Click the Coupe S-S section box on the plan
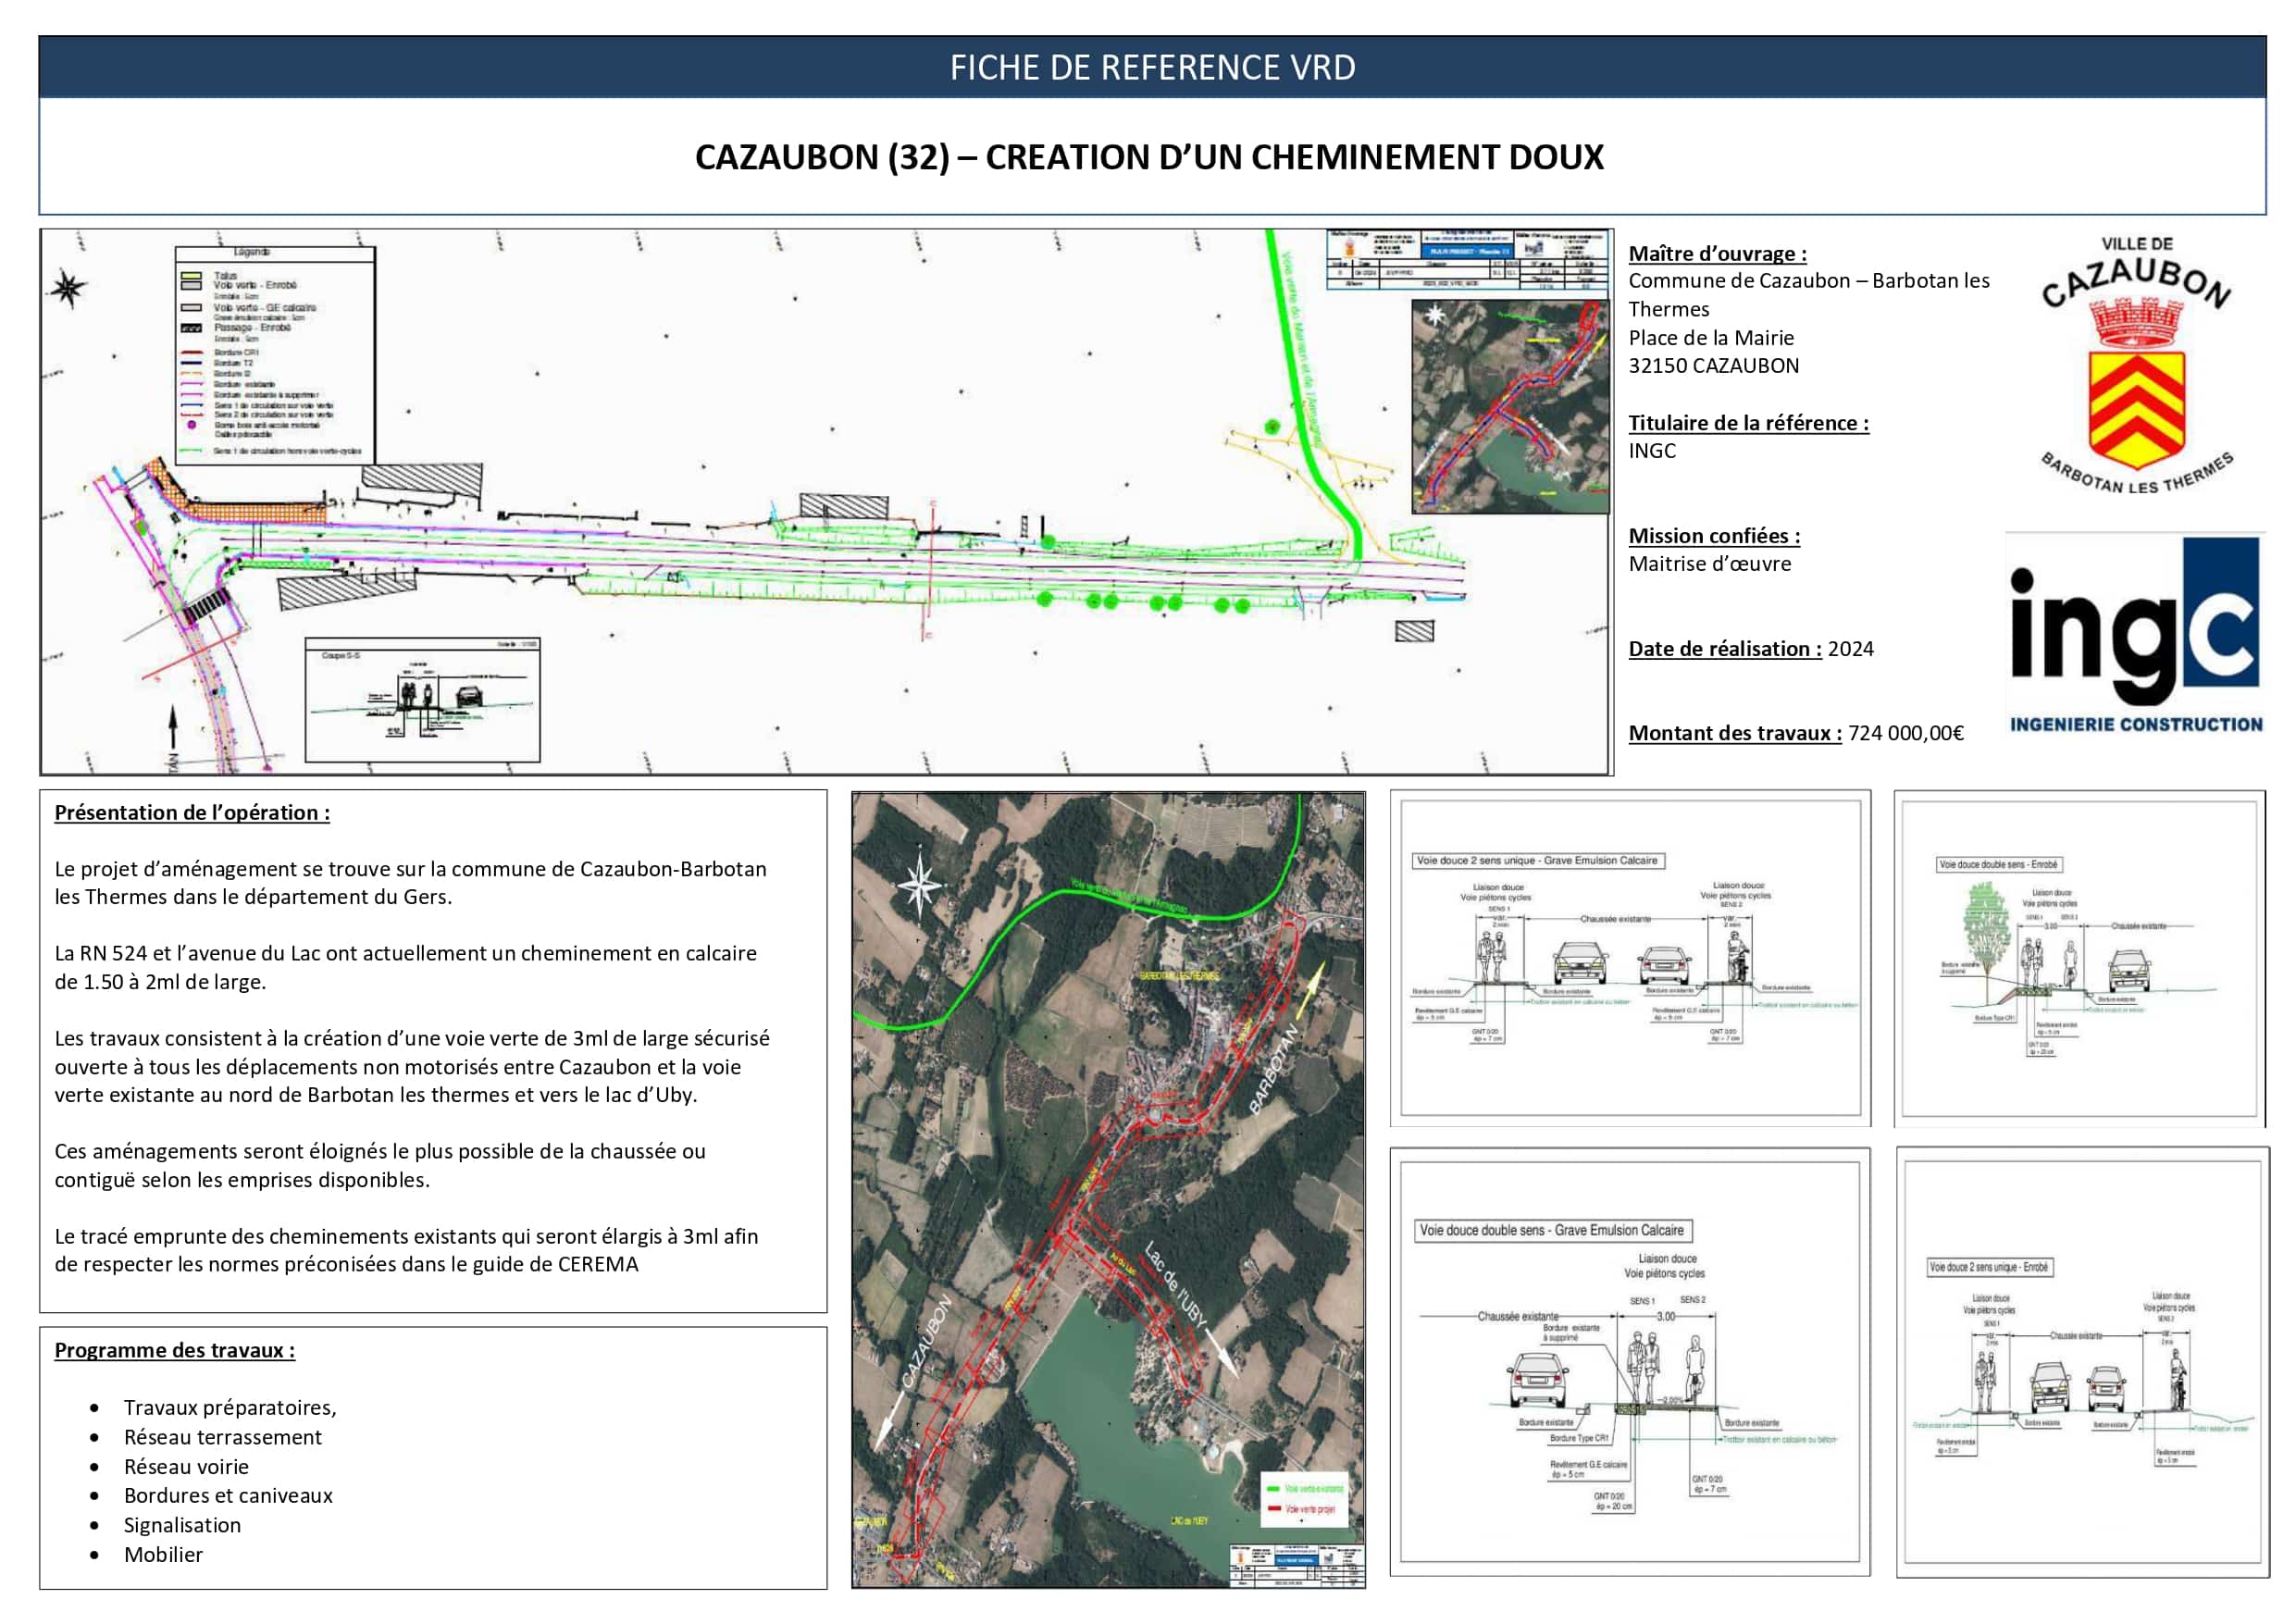The height and width of the screenshot is (1624, 2296). click(422, 700)
